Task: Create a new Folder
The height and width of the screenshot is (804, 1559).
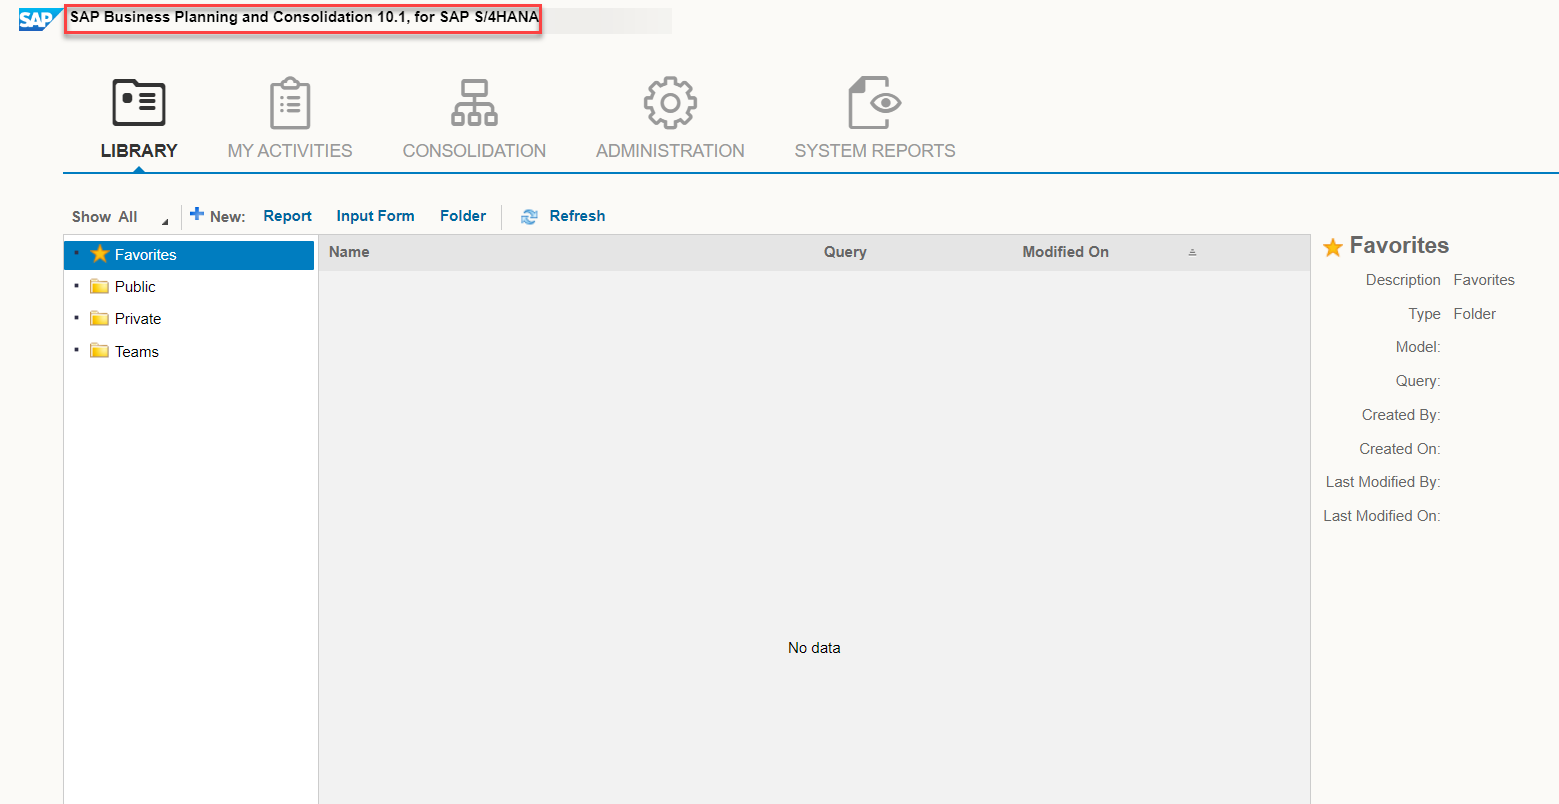Action: [463, 216]
